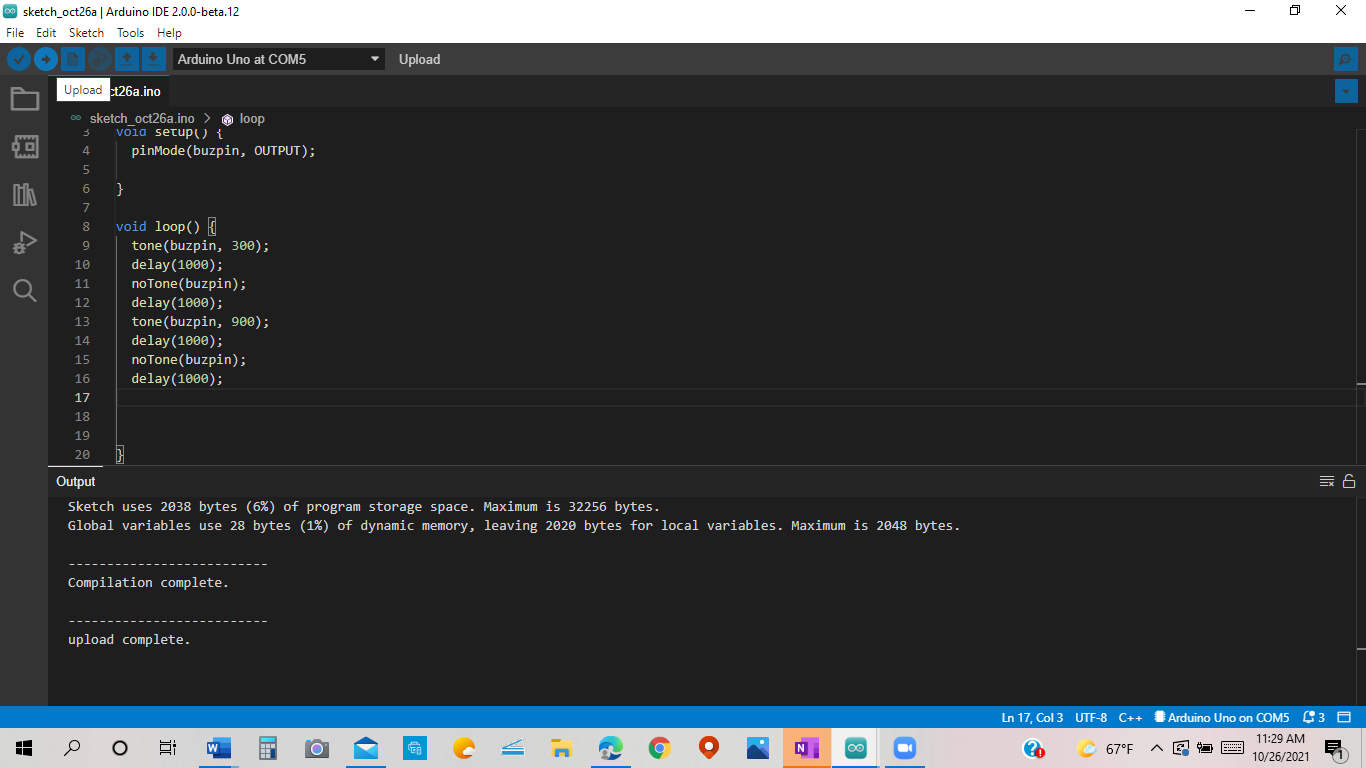Click Ln 17, Col 3 in status bar

click(1032, 717)
